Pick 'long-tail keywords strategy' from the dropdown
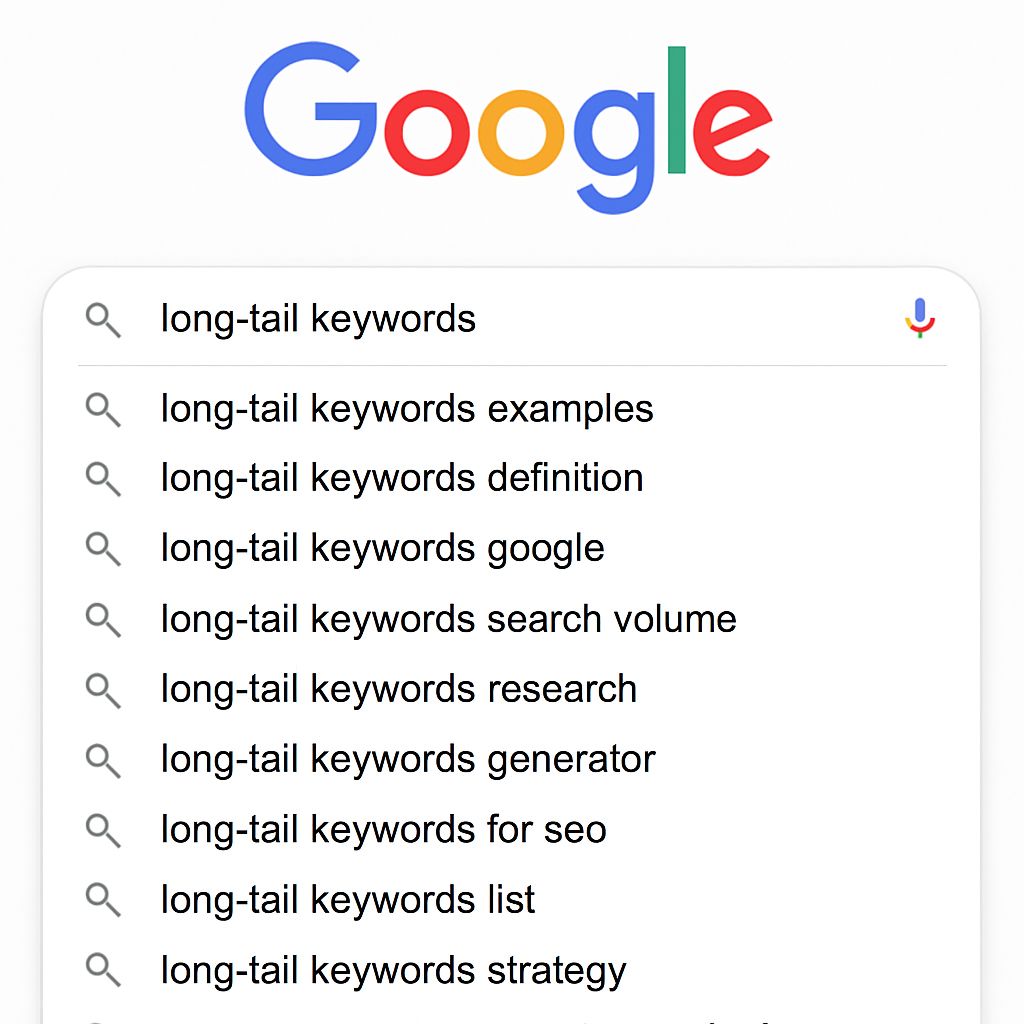Viewport: 1024px width, 1024px height. [392, 971]
